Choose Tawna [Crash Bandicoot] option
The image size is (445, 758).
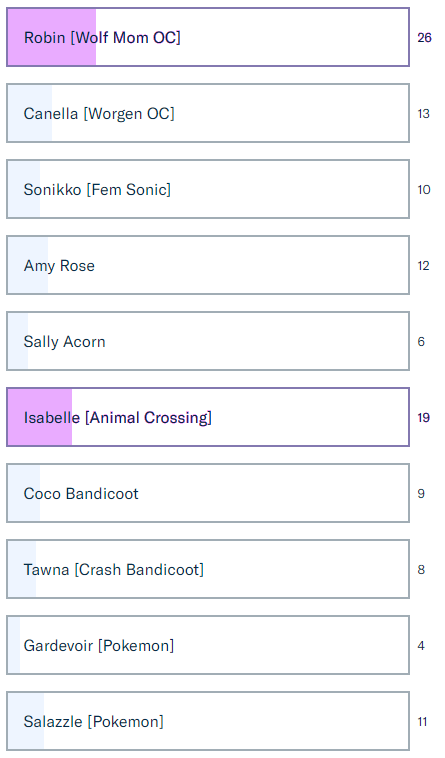[208, 569]
